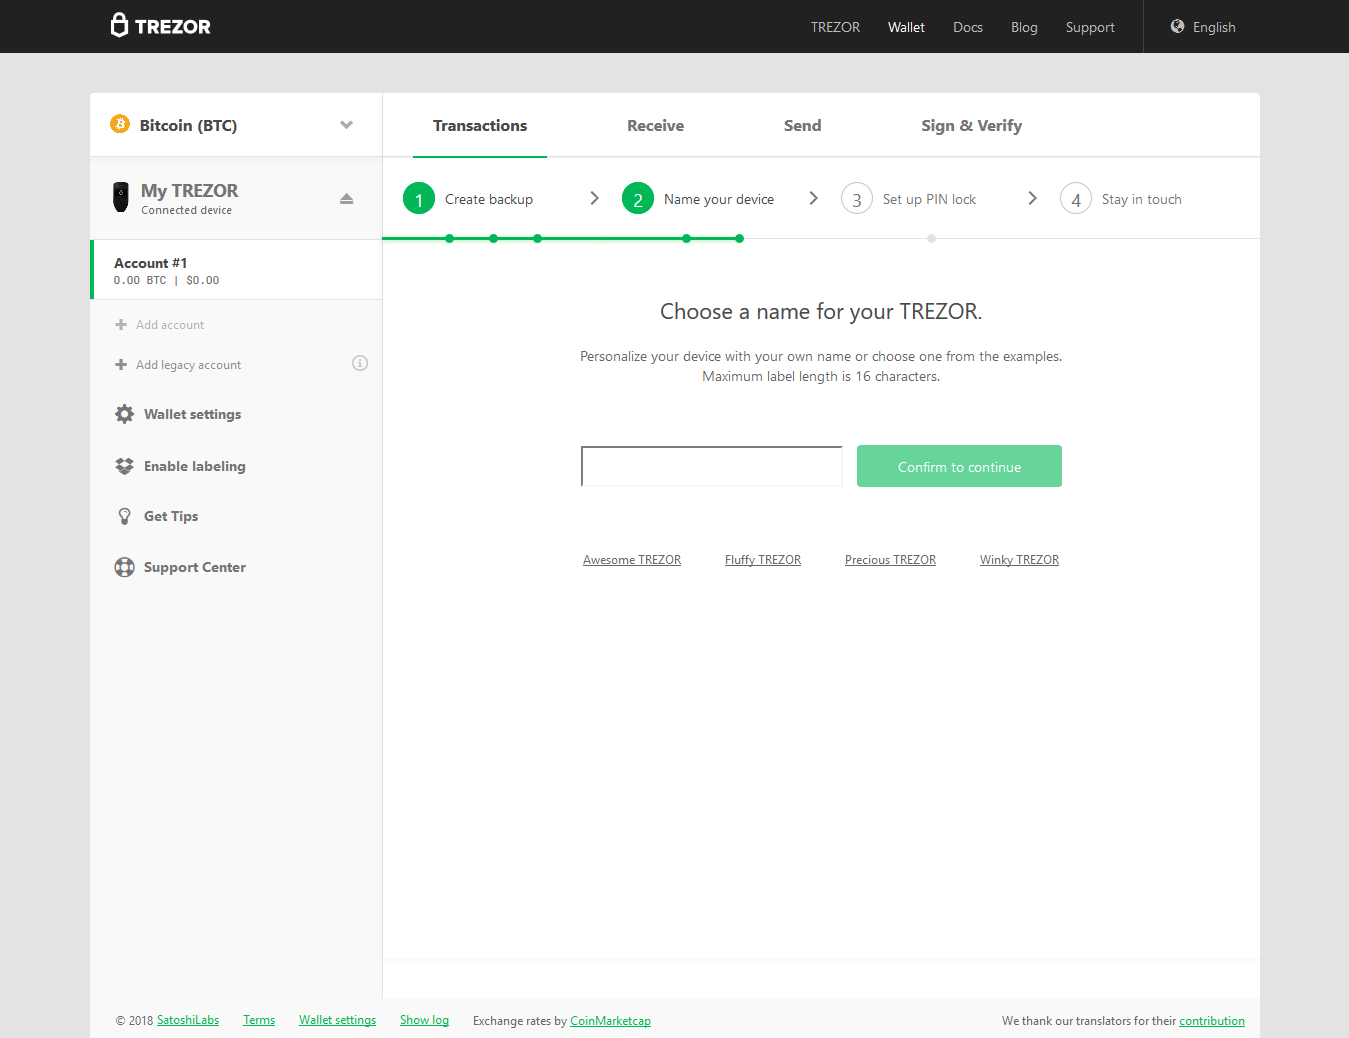Open the English language selector
Image resolution: width=1349 pixels, height=1038 pixels.
click(x=1213, y=27)
